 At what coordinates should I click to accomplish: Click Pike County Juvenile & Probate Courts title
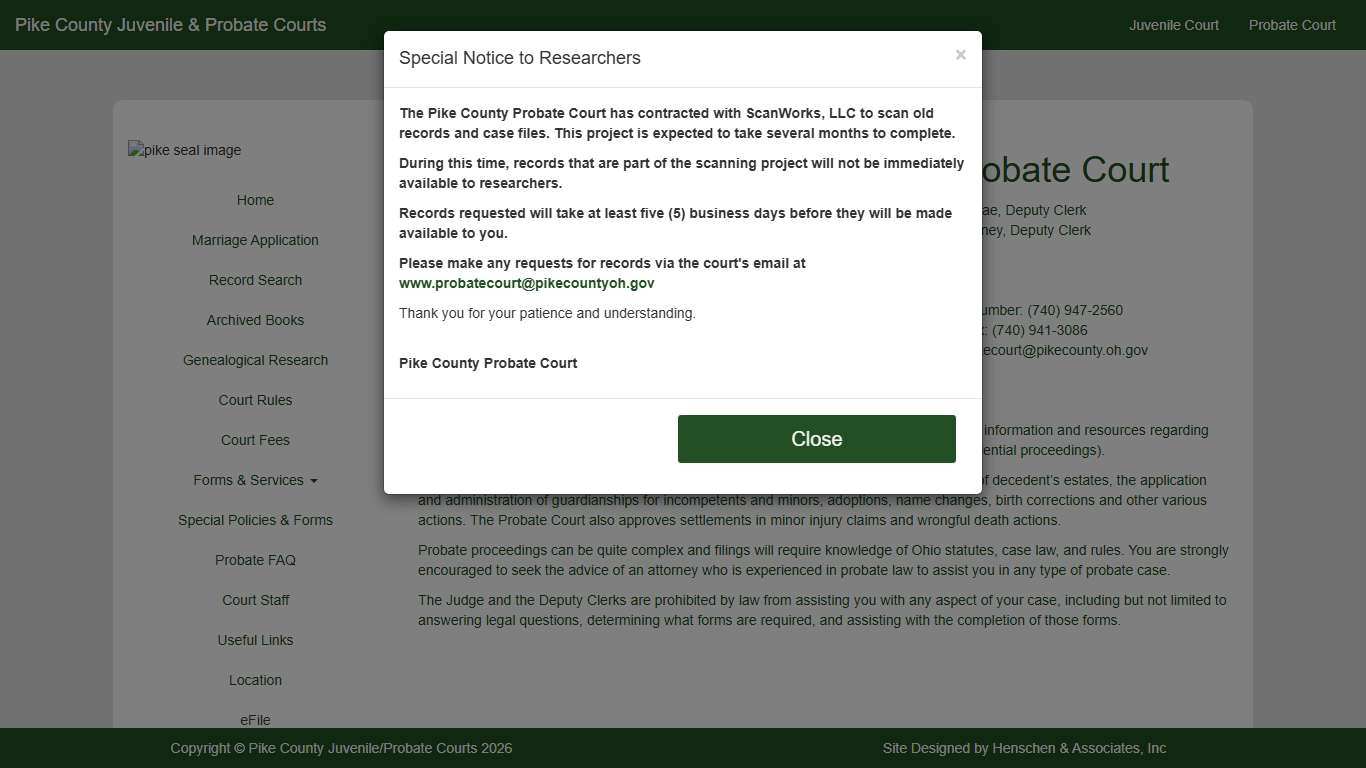(170, 25)
